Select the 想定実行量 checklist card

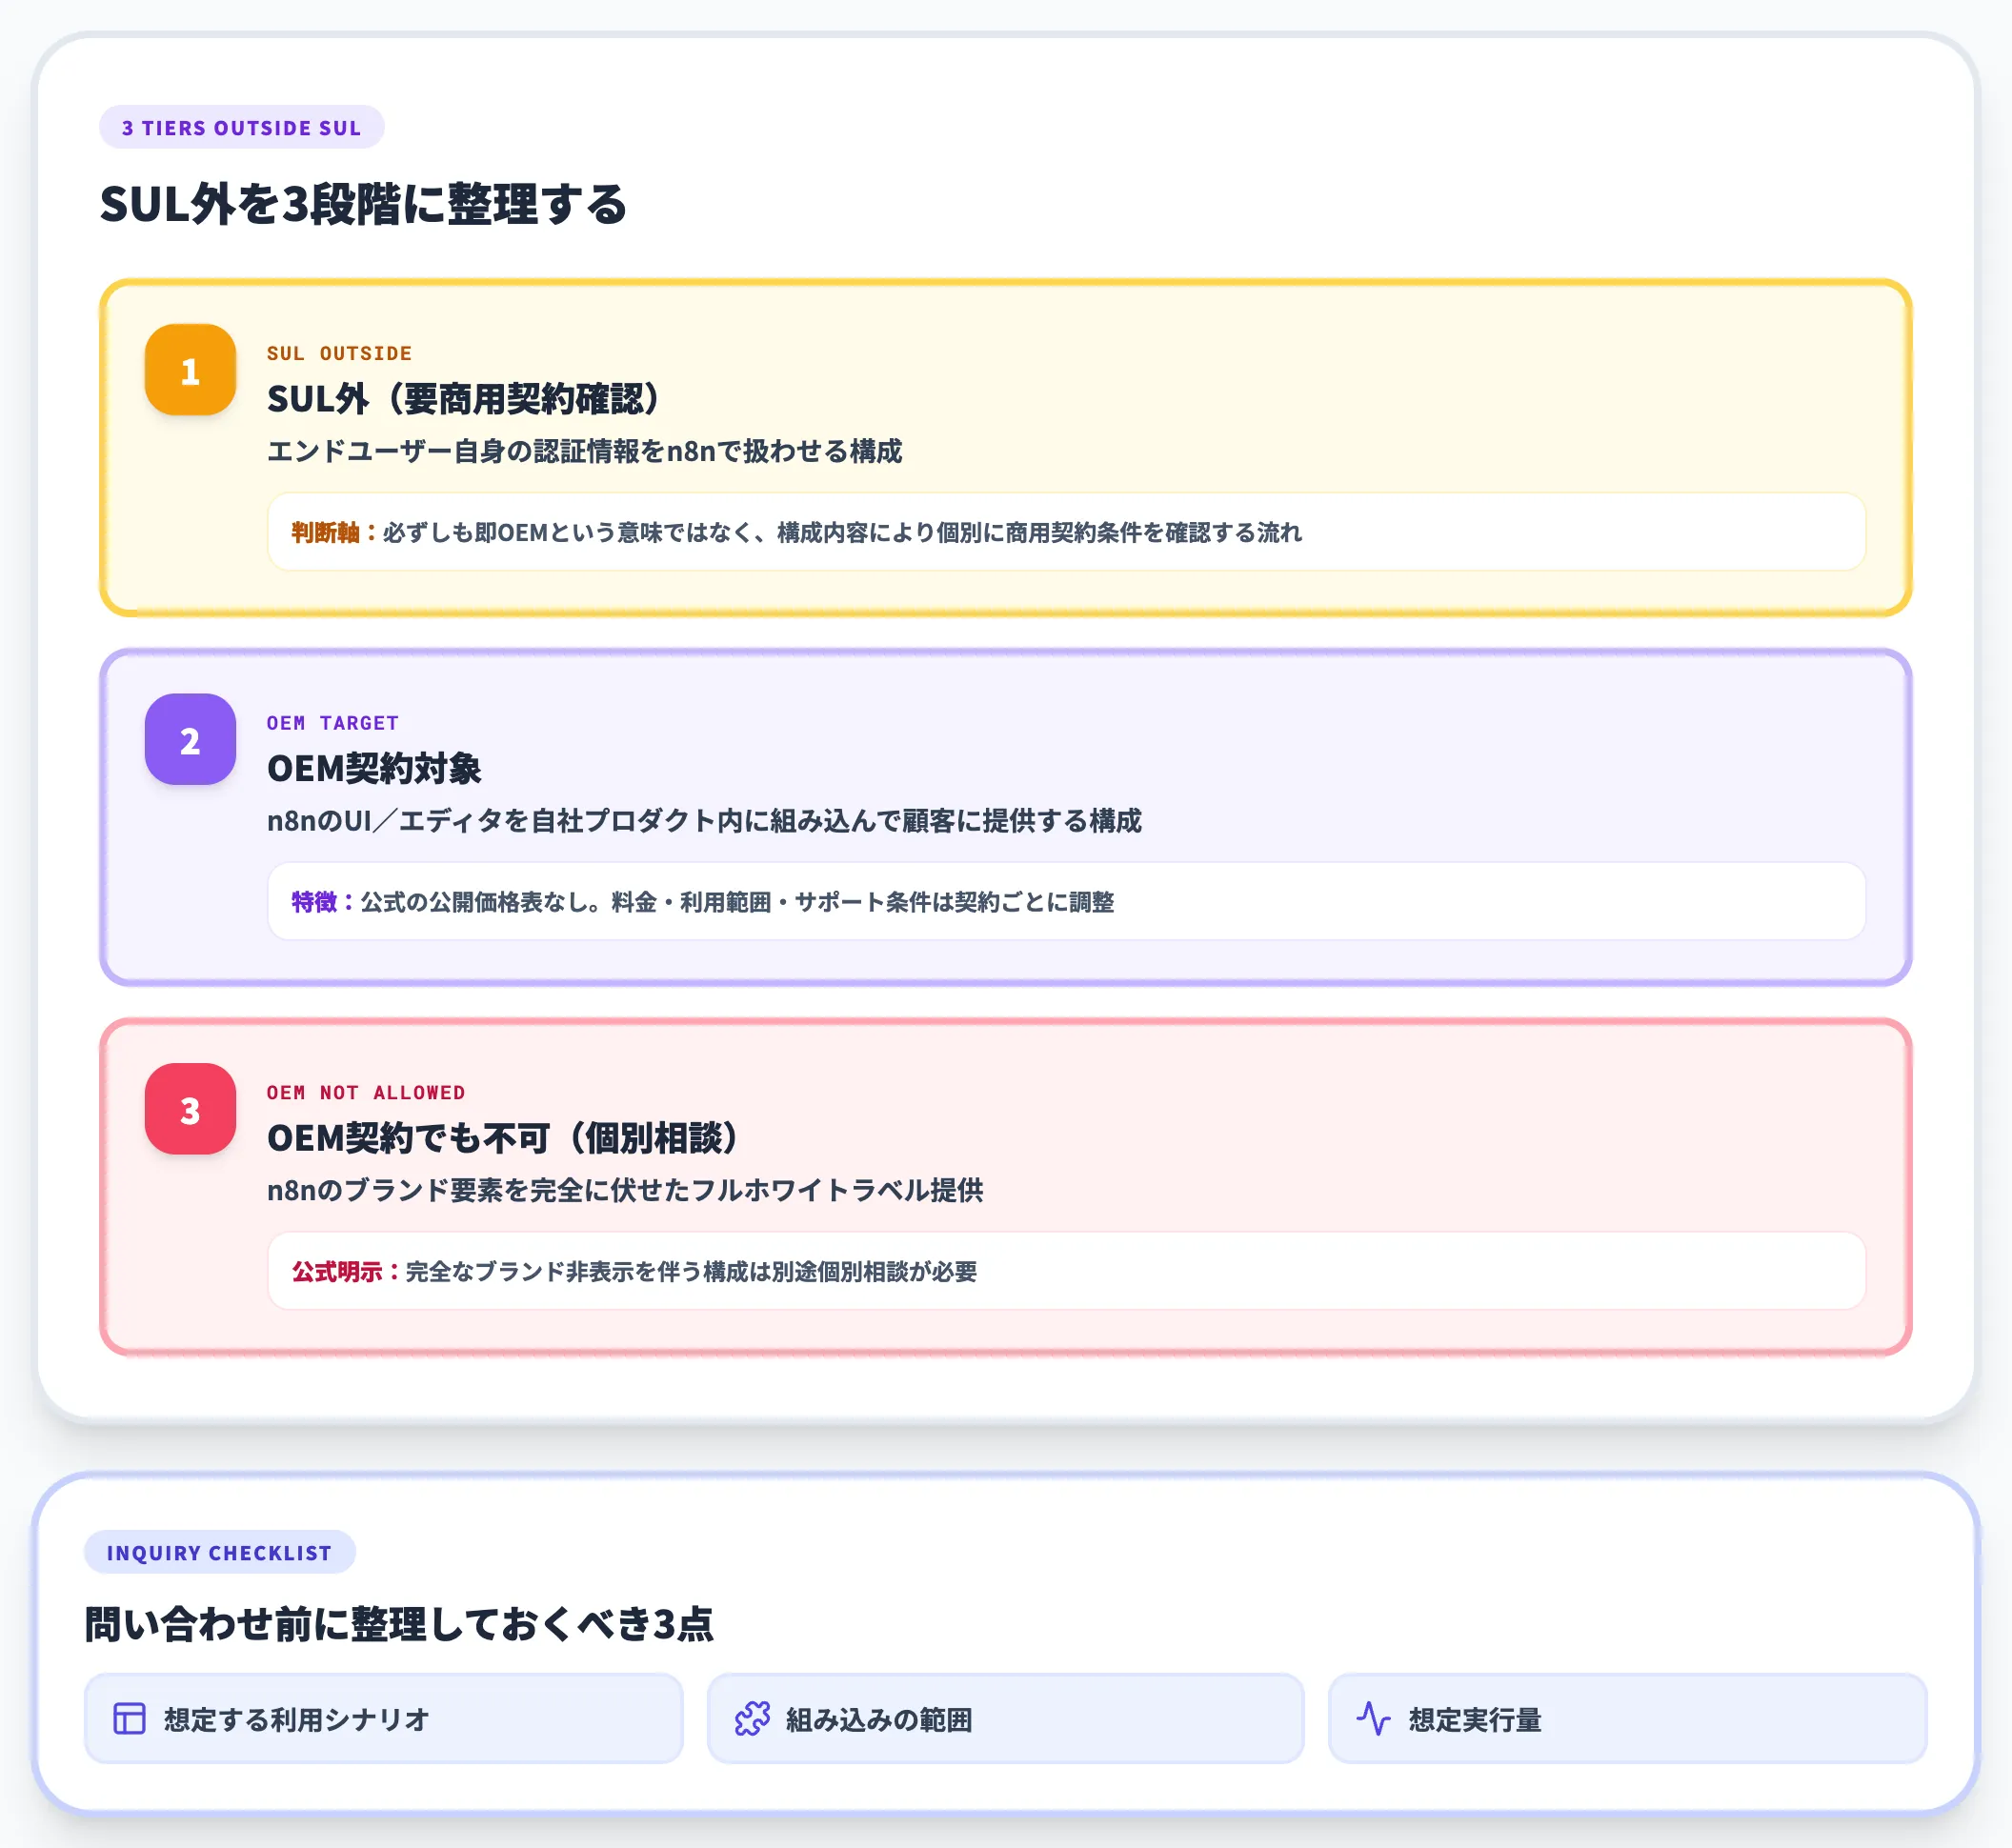[1628, 1719]
